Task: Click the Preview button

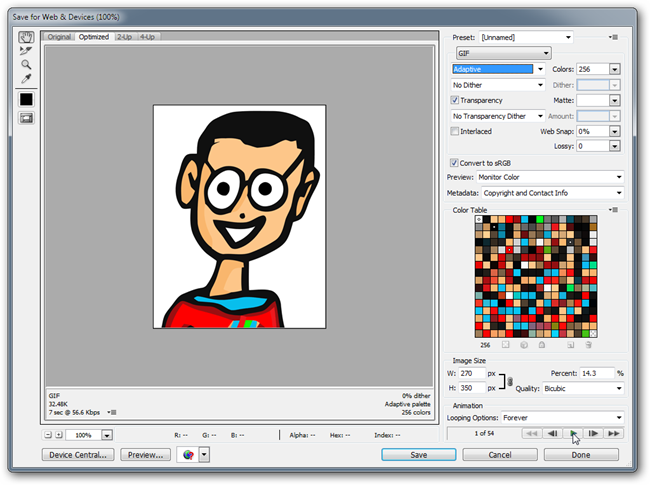Action: (x=145, y=455)
